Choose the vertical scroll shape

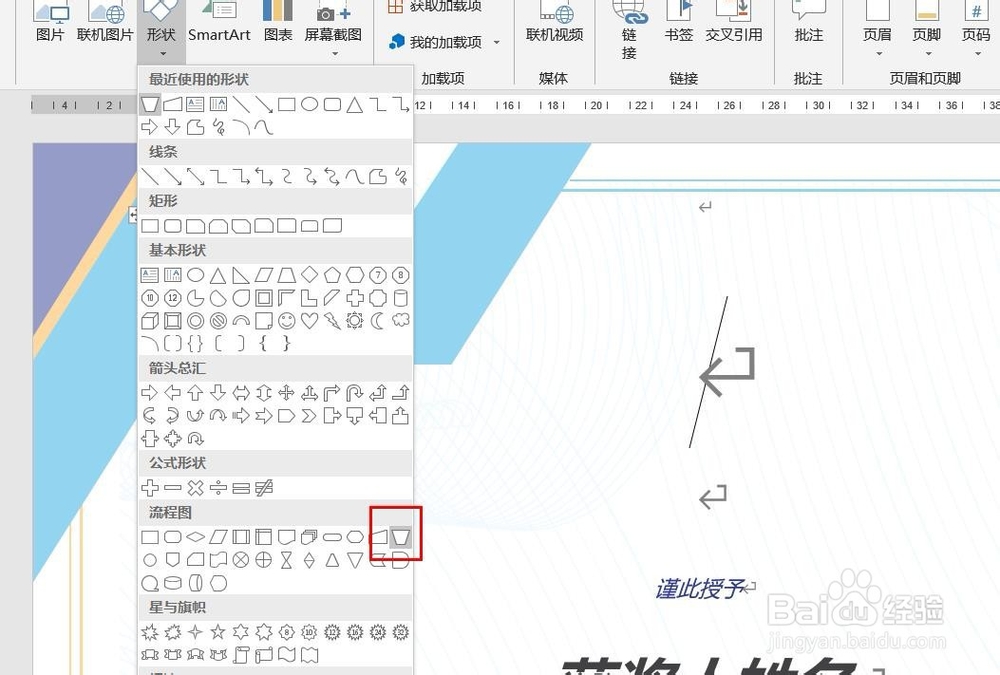click(241, 655)
